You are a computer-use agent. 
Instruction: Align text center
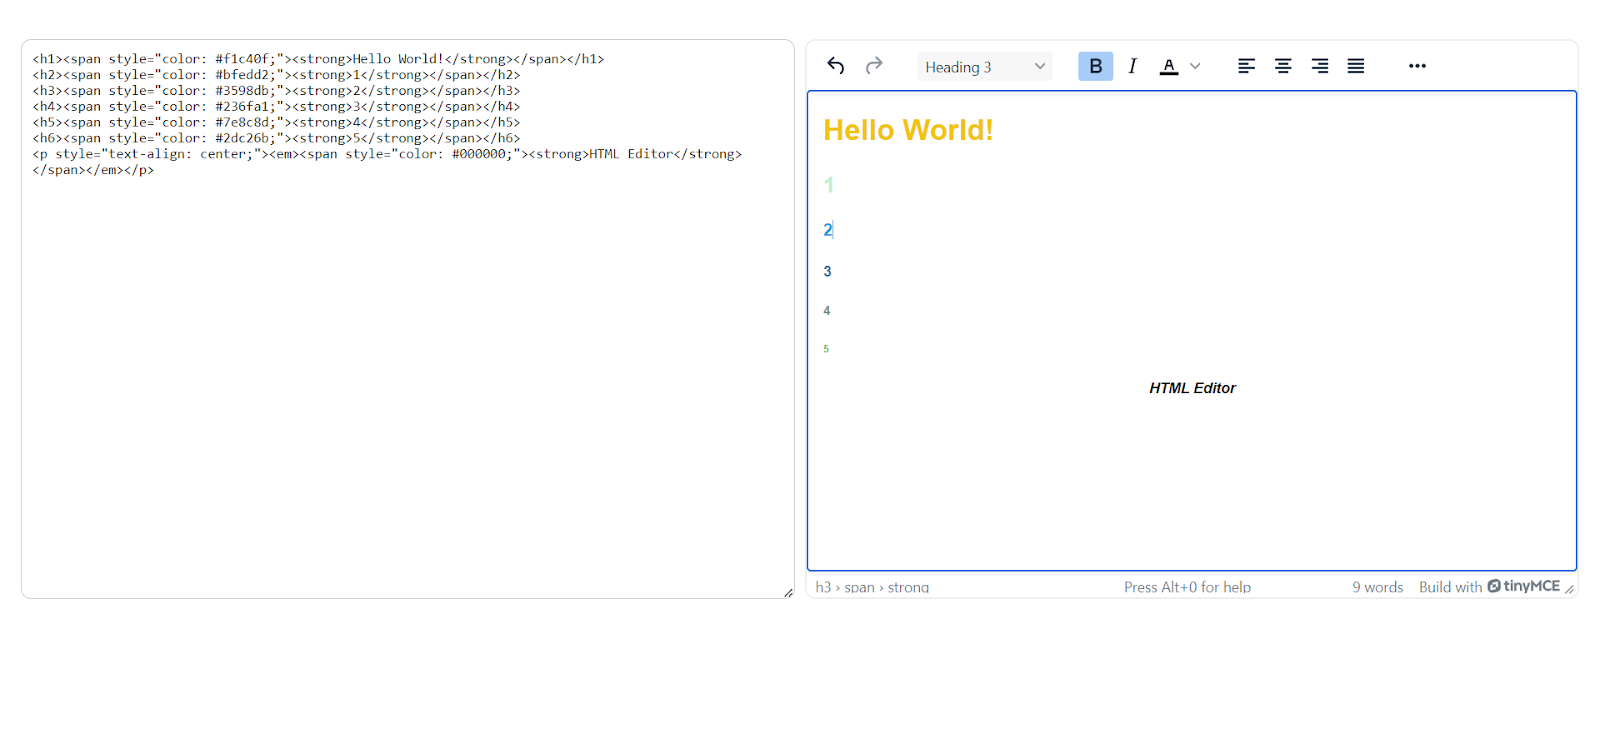tap(1283, 66)
